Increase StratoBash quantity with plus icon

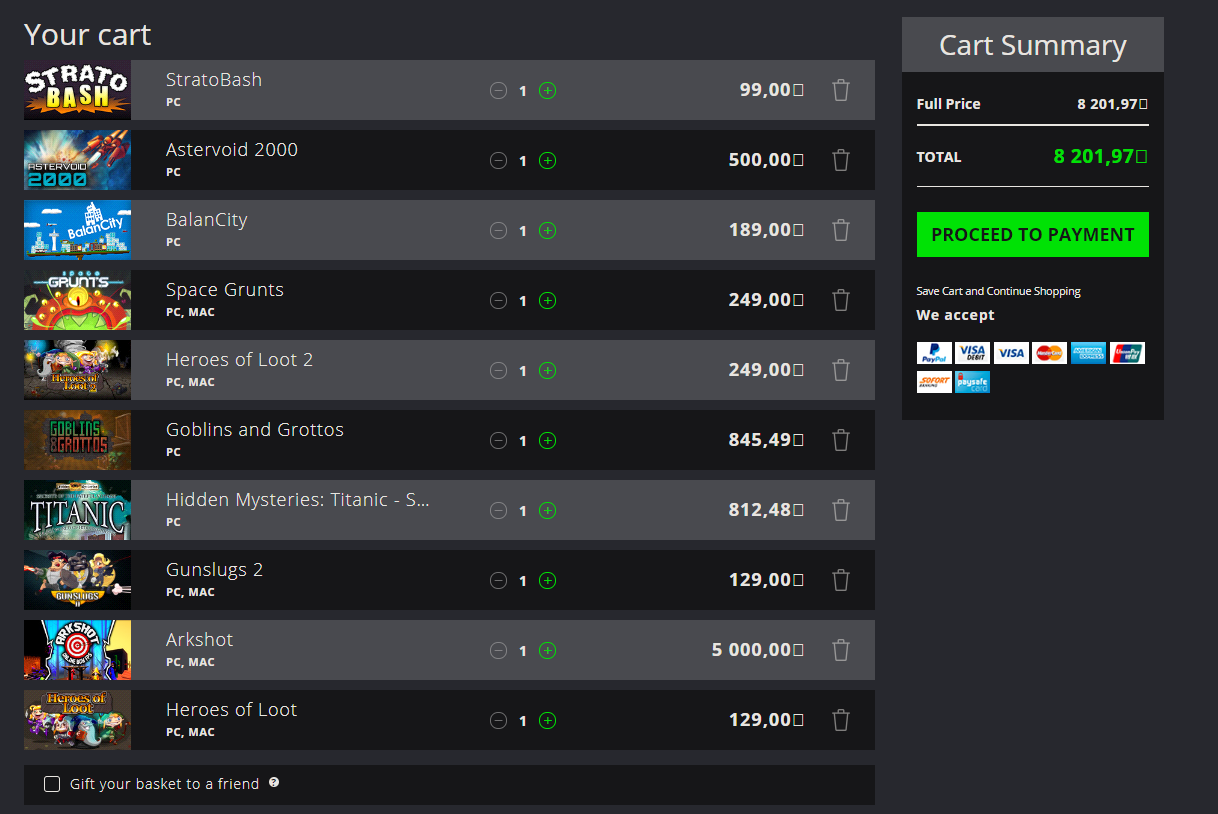coord(547,91)
